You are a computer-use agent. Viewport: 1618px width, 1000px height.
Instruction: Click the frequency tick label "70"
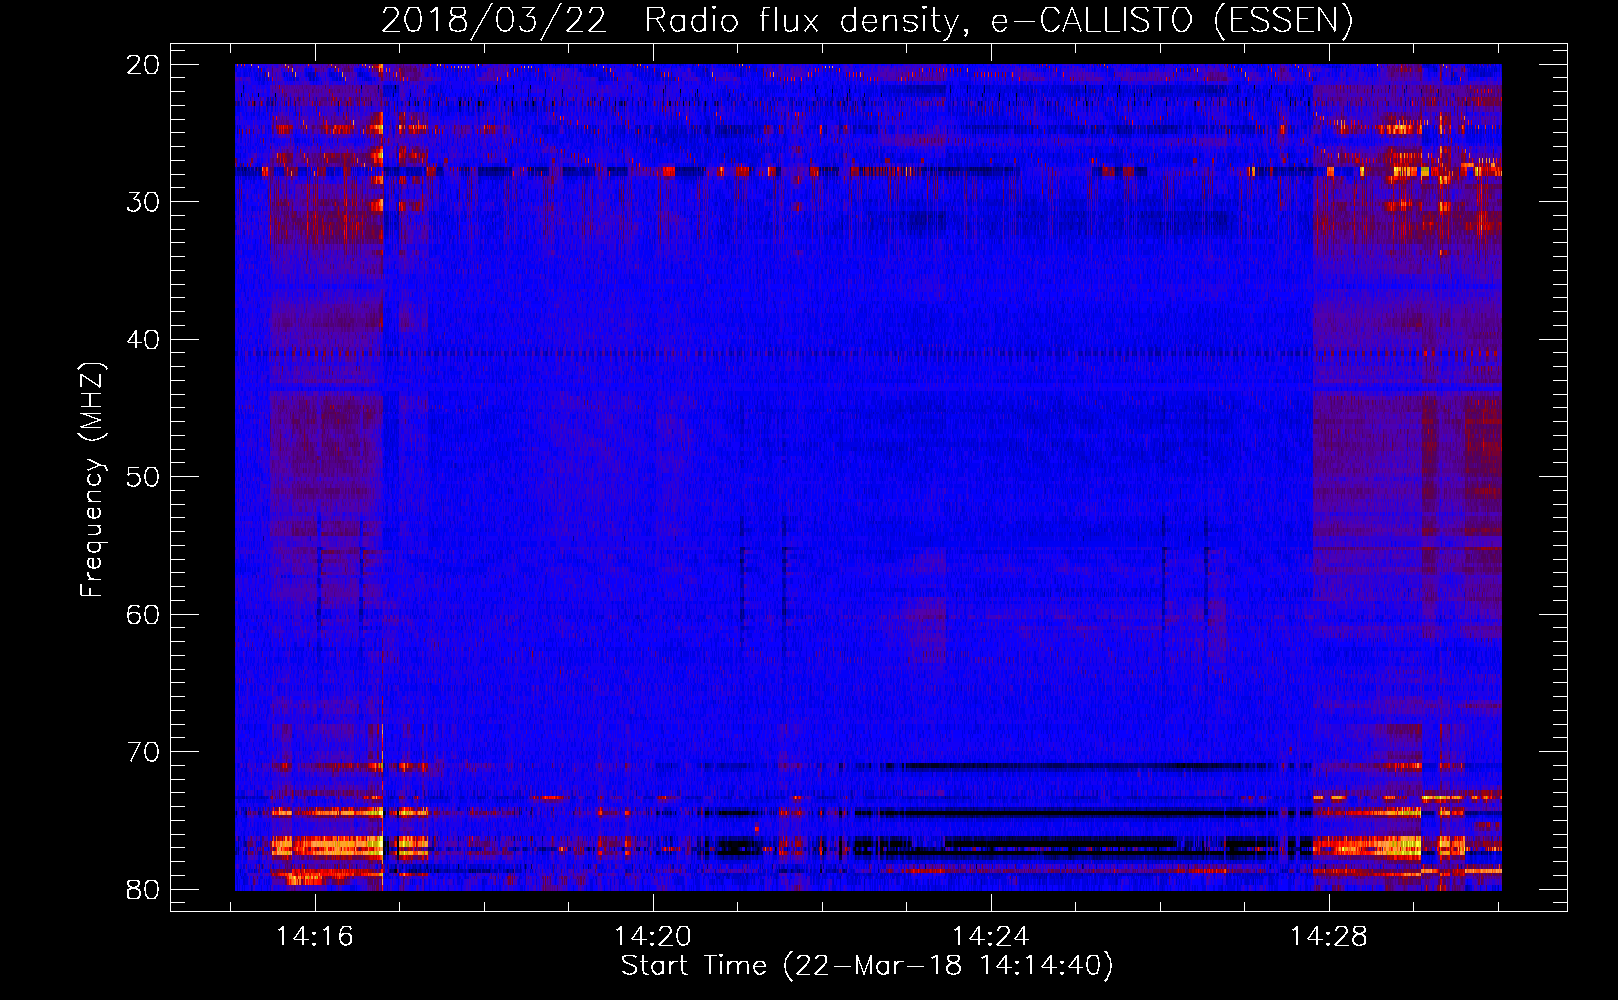click(x=144, y=752)
